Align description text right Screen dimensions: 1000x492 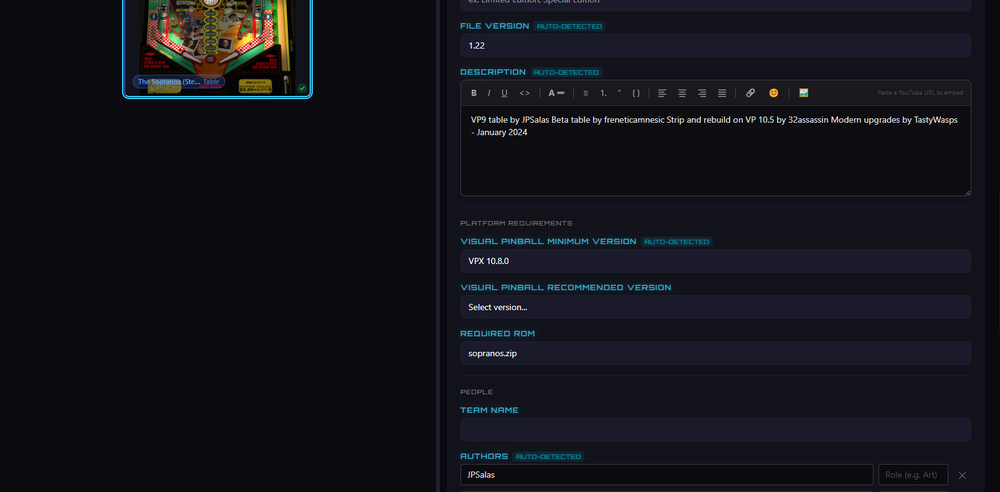[x=702, y=93]
